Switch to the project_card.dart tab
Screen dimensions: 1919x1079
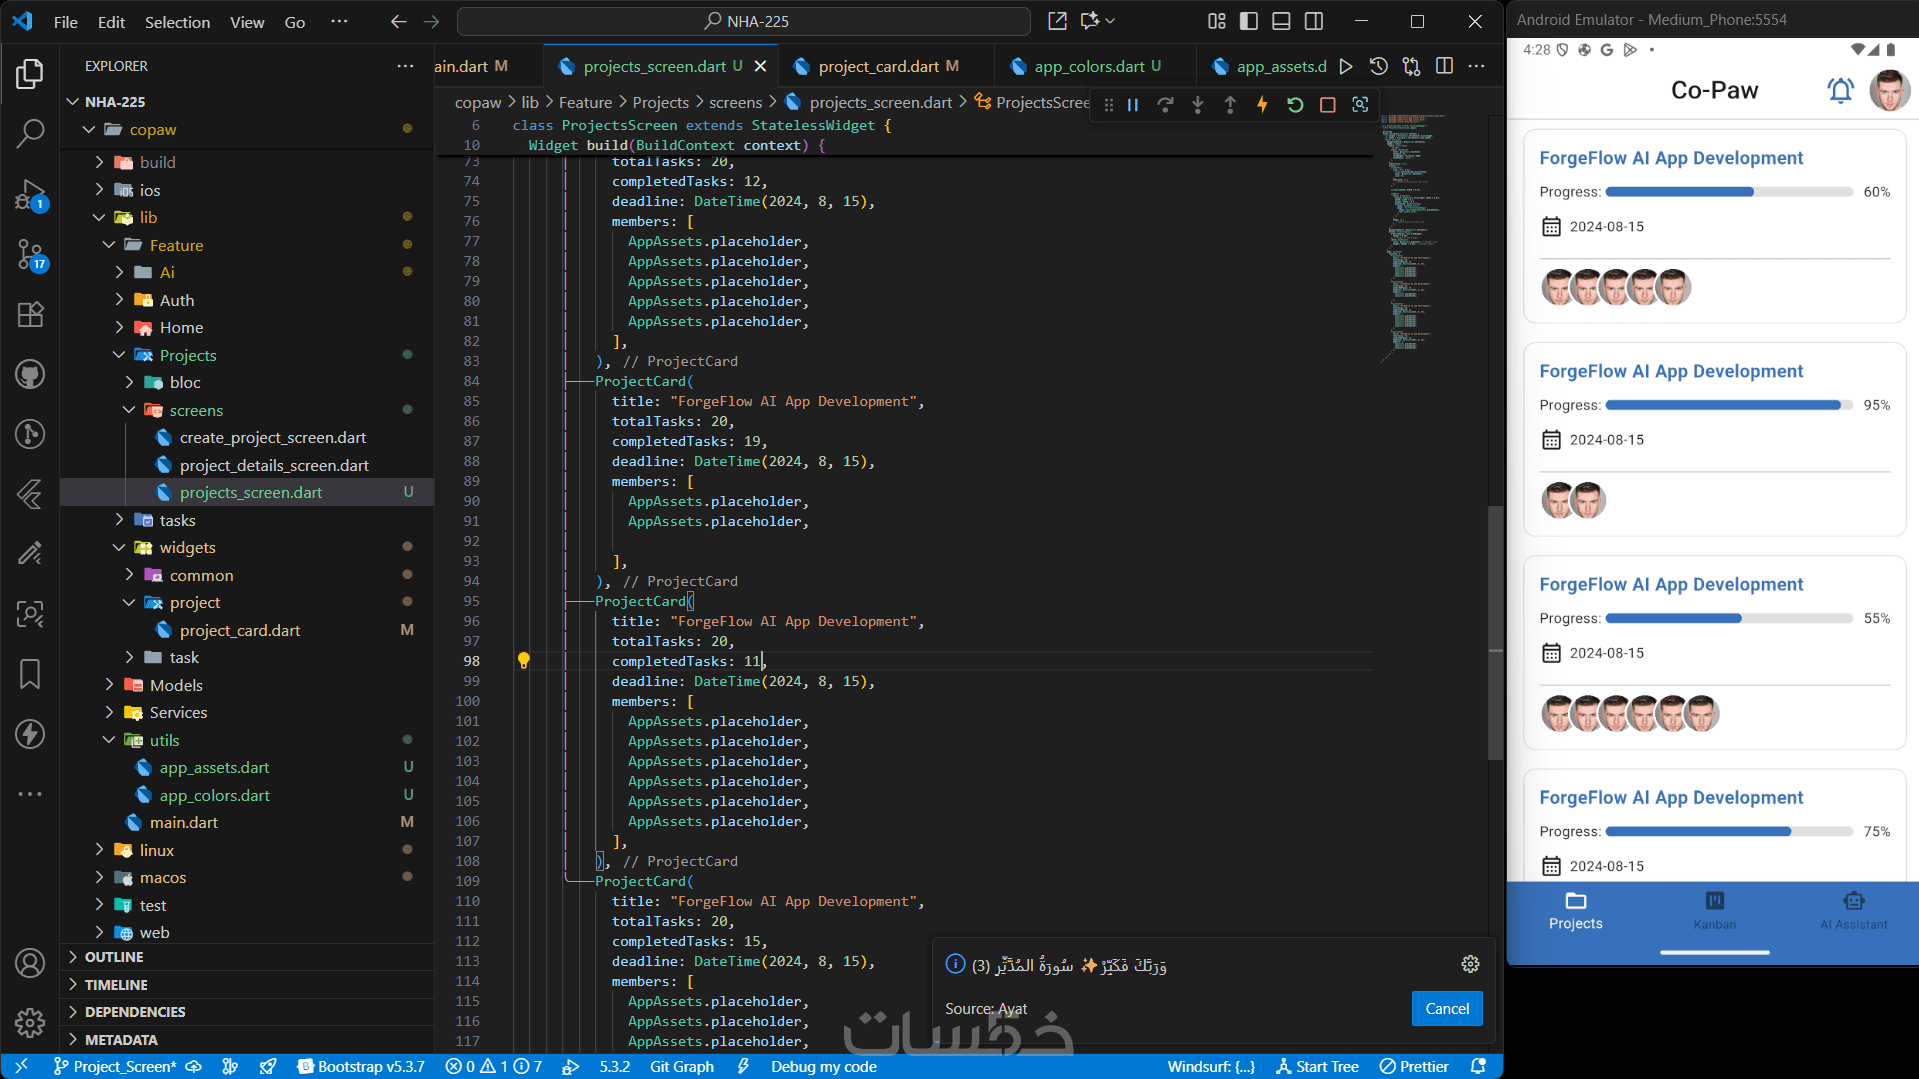click(877, 66)
